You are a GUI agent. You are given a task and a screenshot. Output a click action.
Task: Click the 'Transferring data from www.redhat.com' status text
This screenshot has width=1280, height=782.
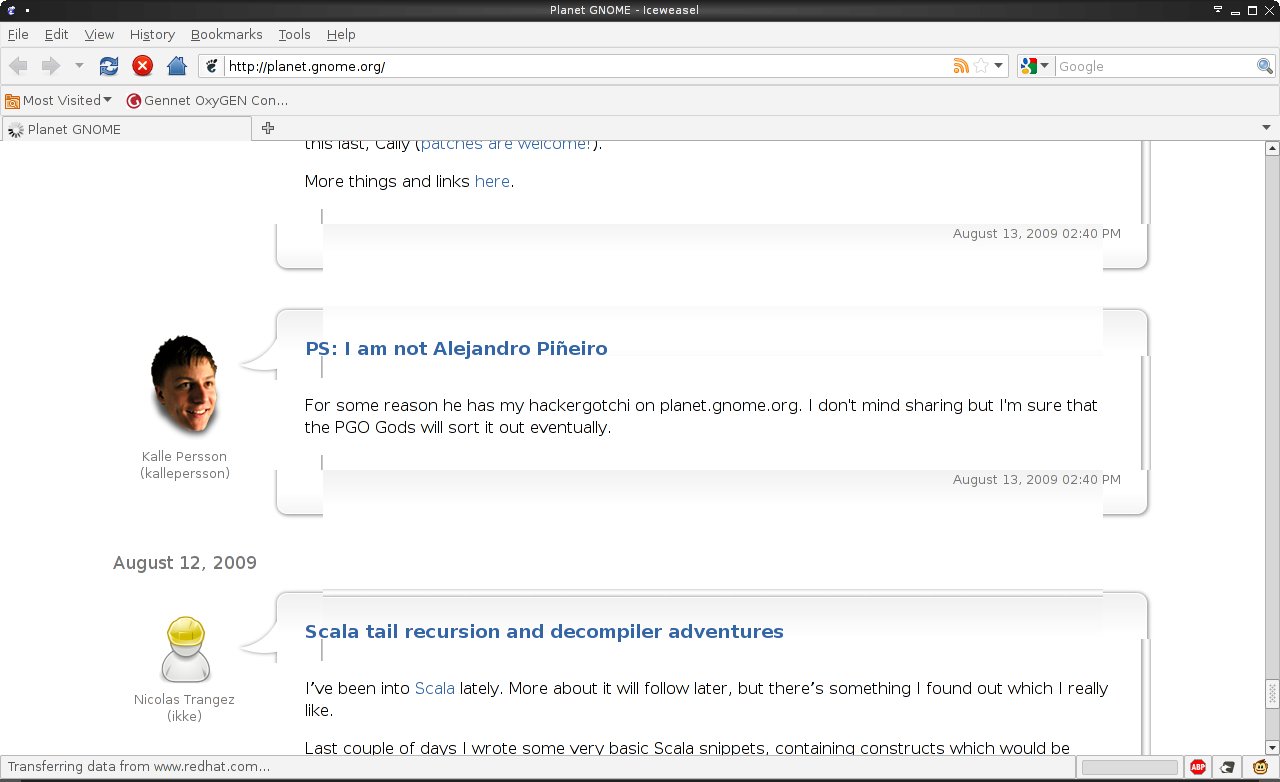coord(139,767)
